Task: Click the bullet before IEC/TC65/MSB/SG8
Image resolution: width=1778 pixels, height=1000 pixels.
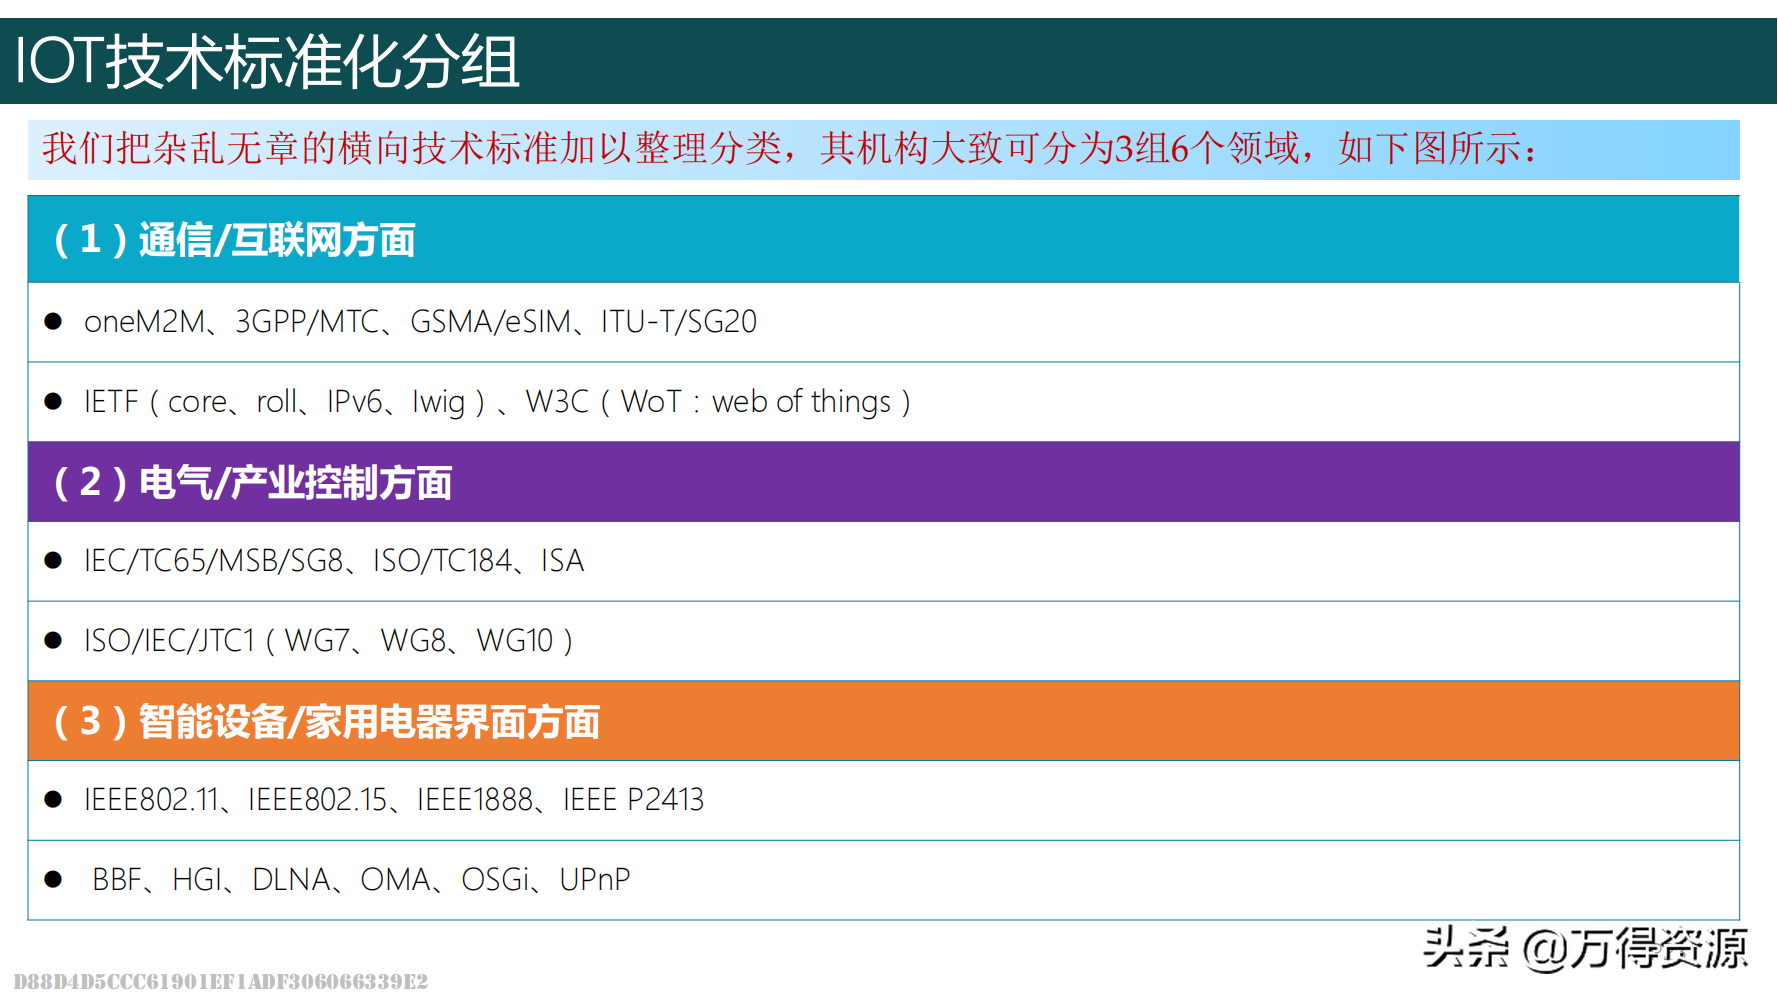Action: click(x=54, y=561)
